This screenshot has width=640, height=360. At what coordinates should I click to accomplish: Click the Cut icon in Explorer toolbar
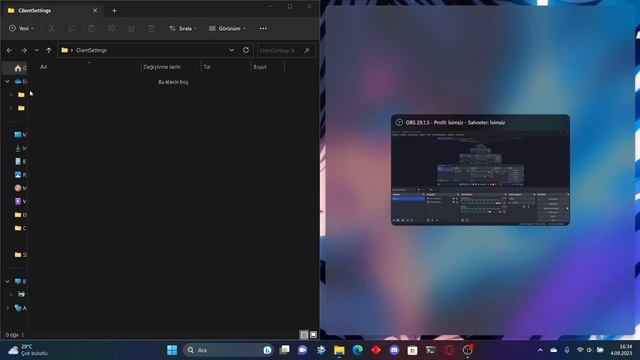point(51,29)
